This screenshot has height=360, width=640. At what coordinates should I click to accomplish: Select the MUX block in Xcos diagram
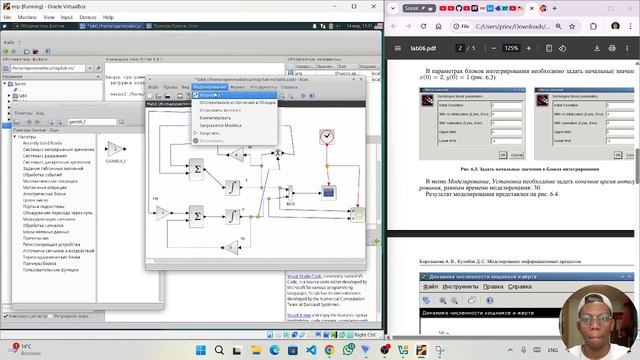tap(290, 193)
